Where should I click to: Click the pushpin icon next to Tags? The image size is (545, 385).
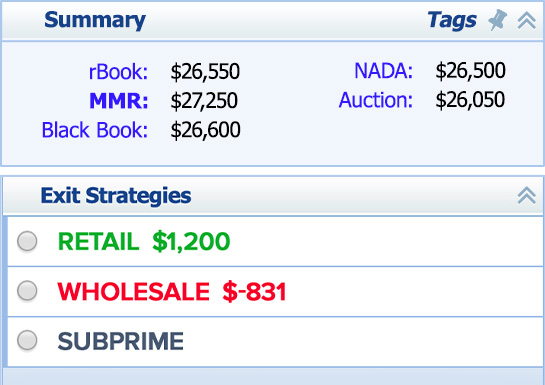pos(498,20)
